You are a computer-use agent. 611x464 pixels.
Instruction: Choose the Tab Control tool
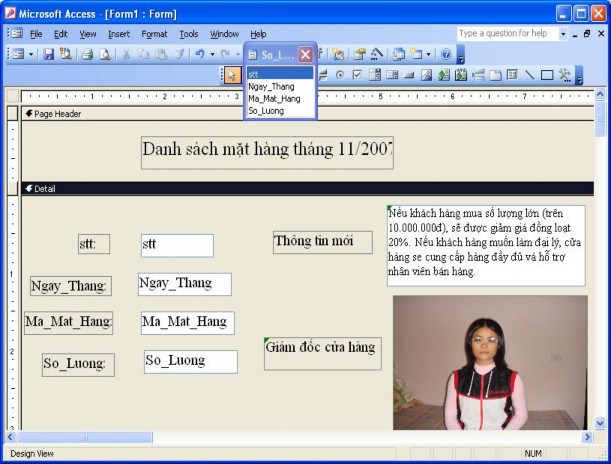point(495,75)
